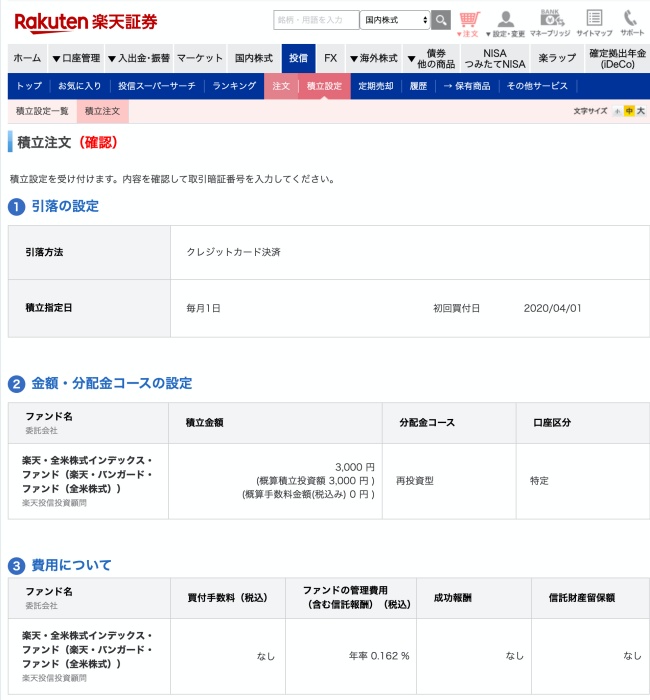
Task: Switch to 積立設定一覧 sub-tab
Action: tap(42, 111)
